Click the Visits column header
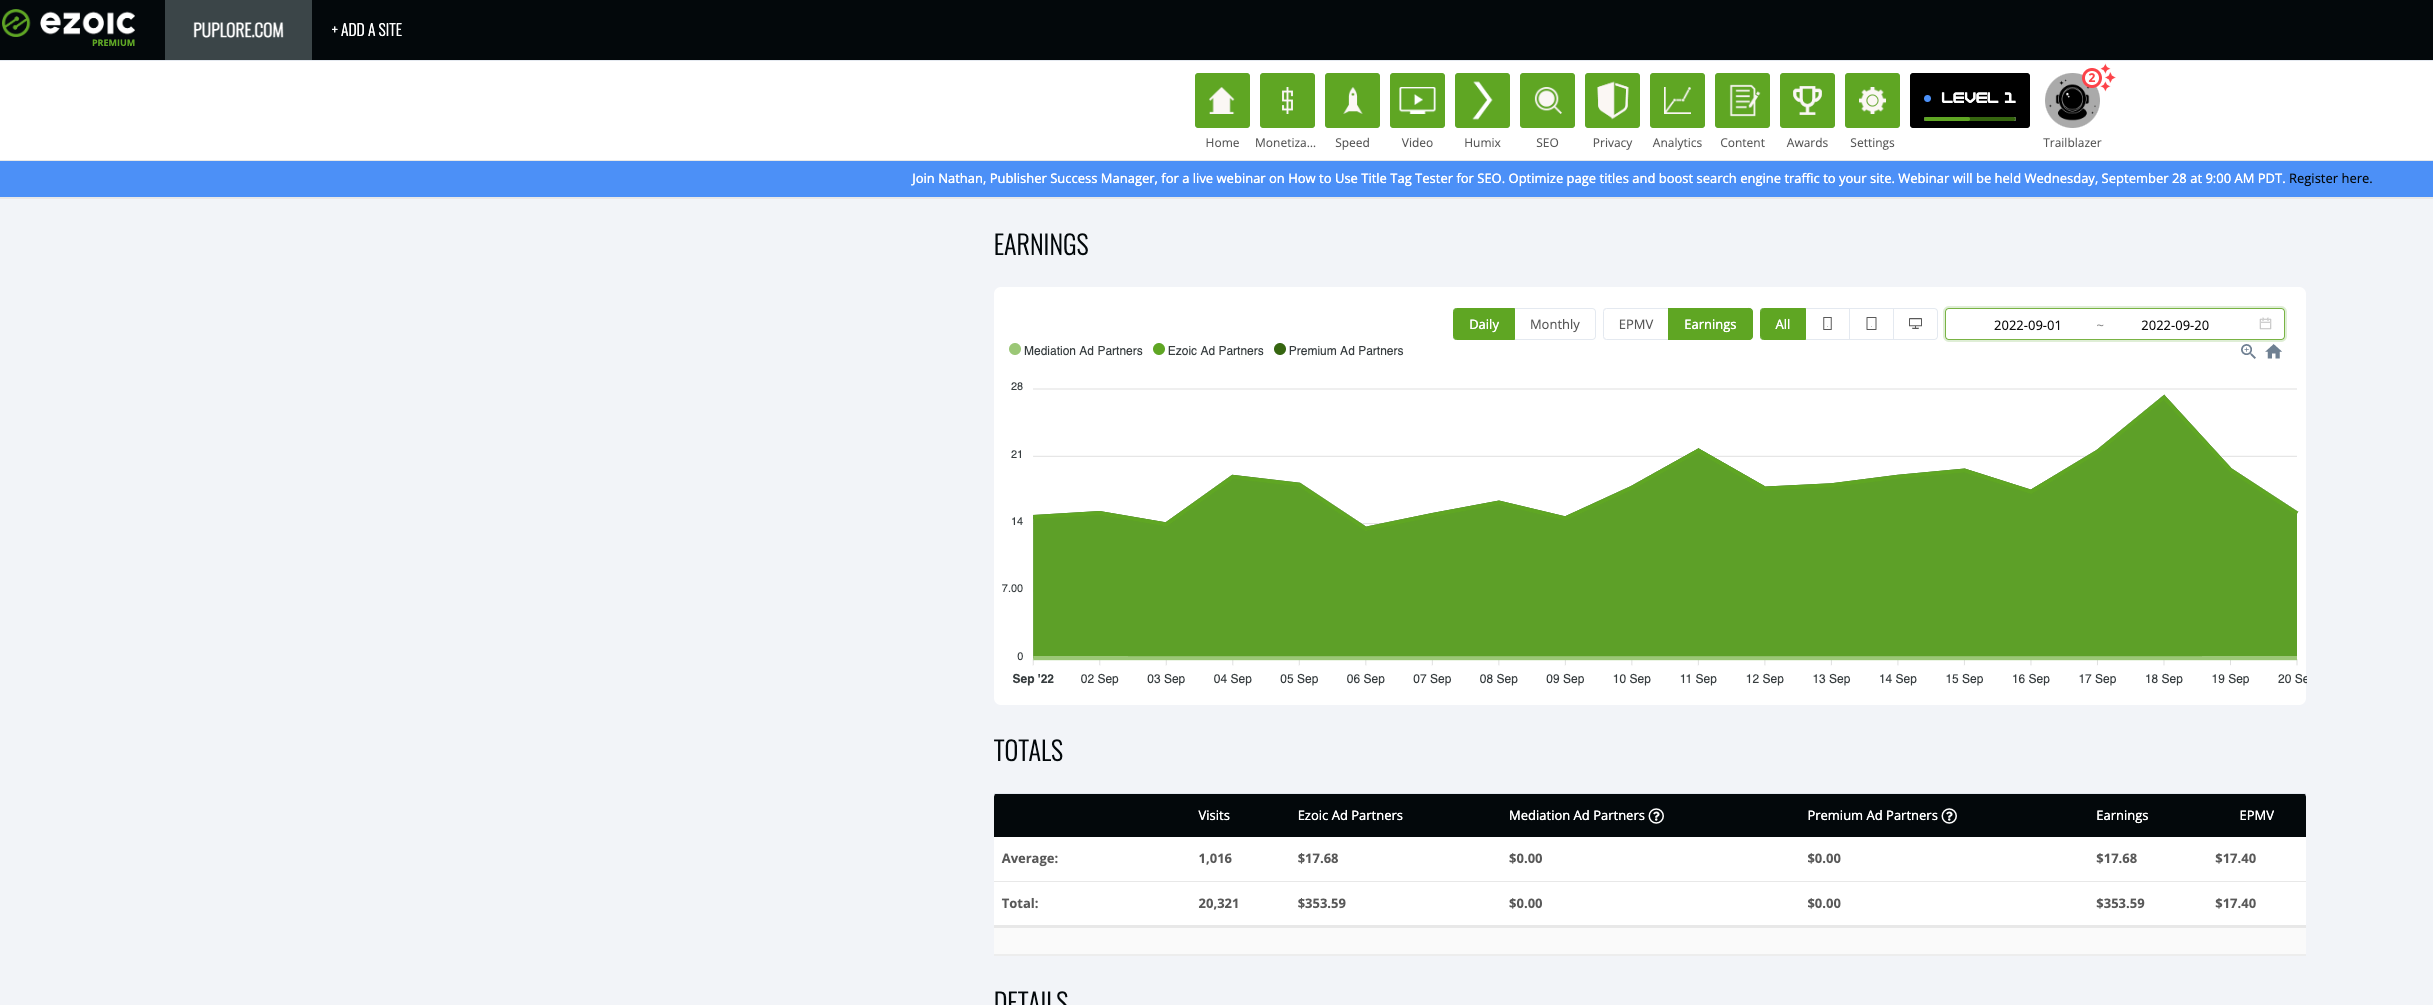 pos(1214,816)
